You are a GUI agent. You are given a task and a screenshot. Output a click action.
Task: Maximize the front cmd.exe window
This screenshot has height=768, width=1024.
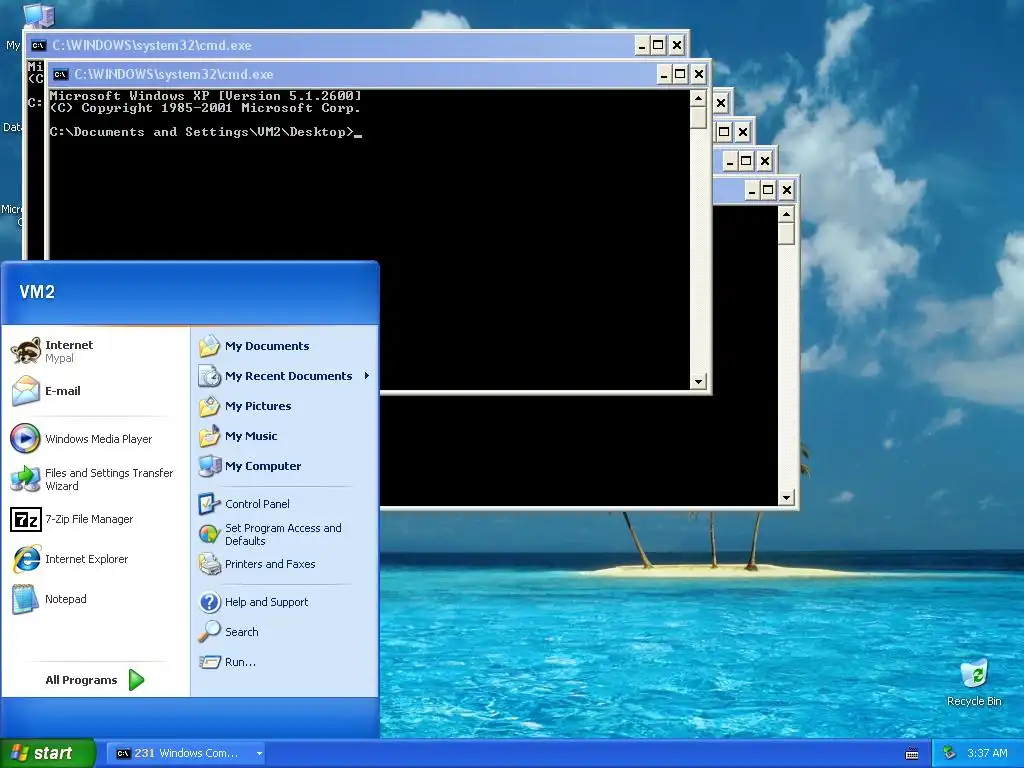coord(680,74)
